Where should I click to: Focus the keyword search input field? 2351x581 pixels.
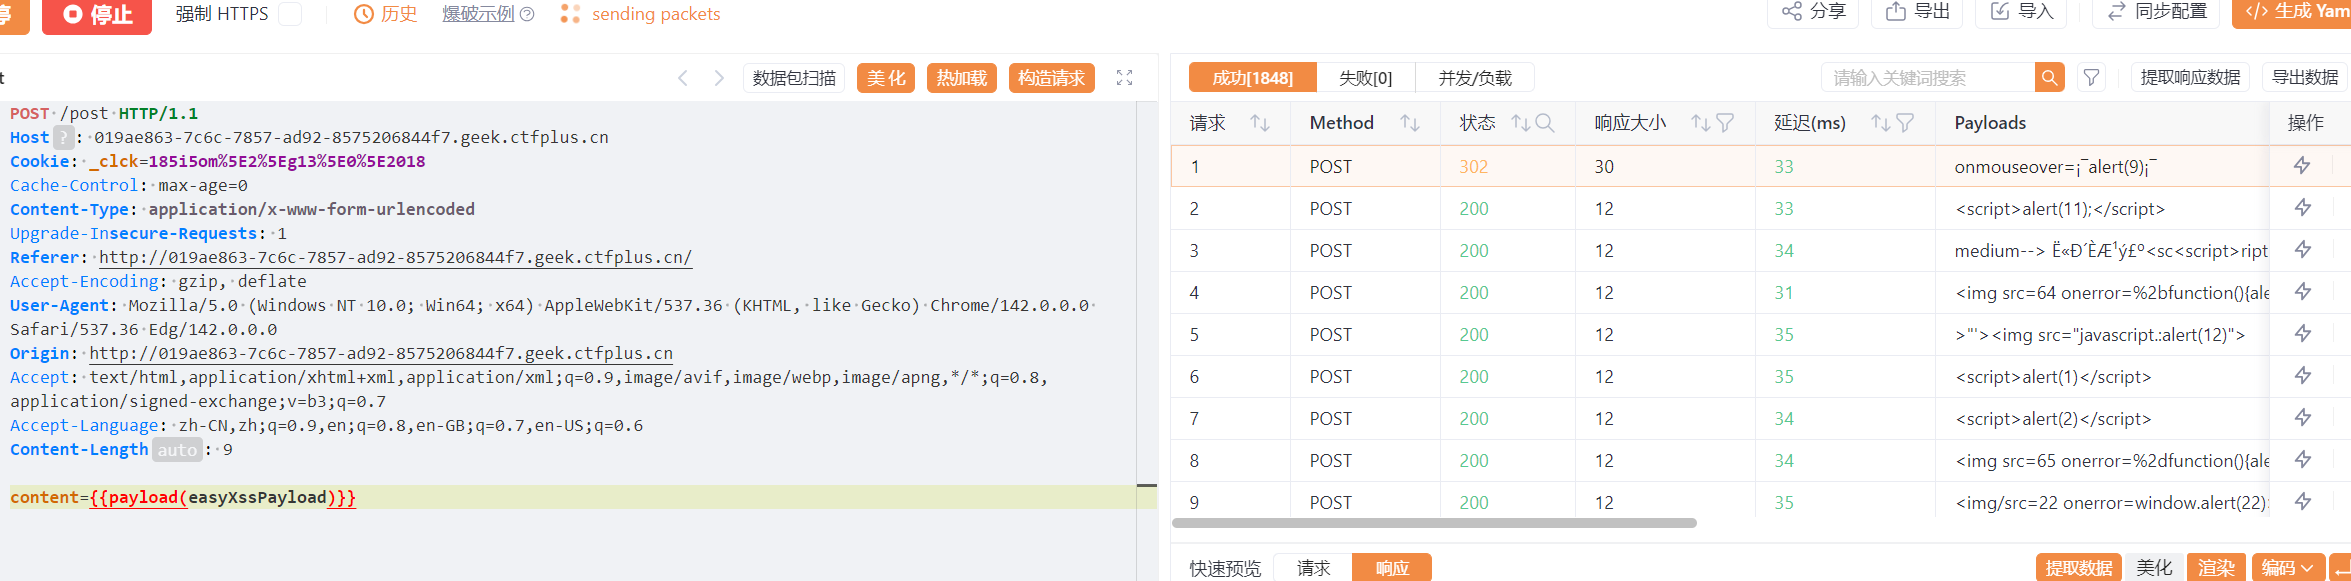(x=1927, y=78)
